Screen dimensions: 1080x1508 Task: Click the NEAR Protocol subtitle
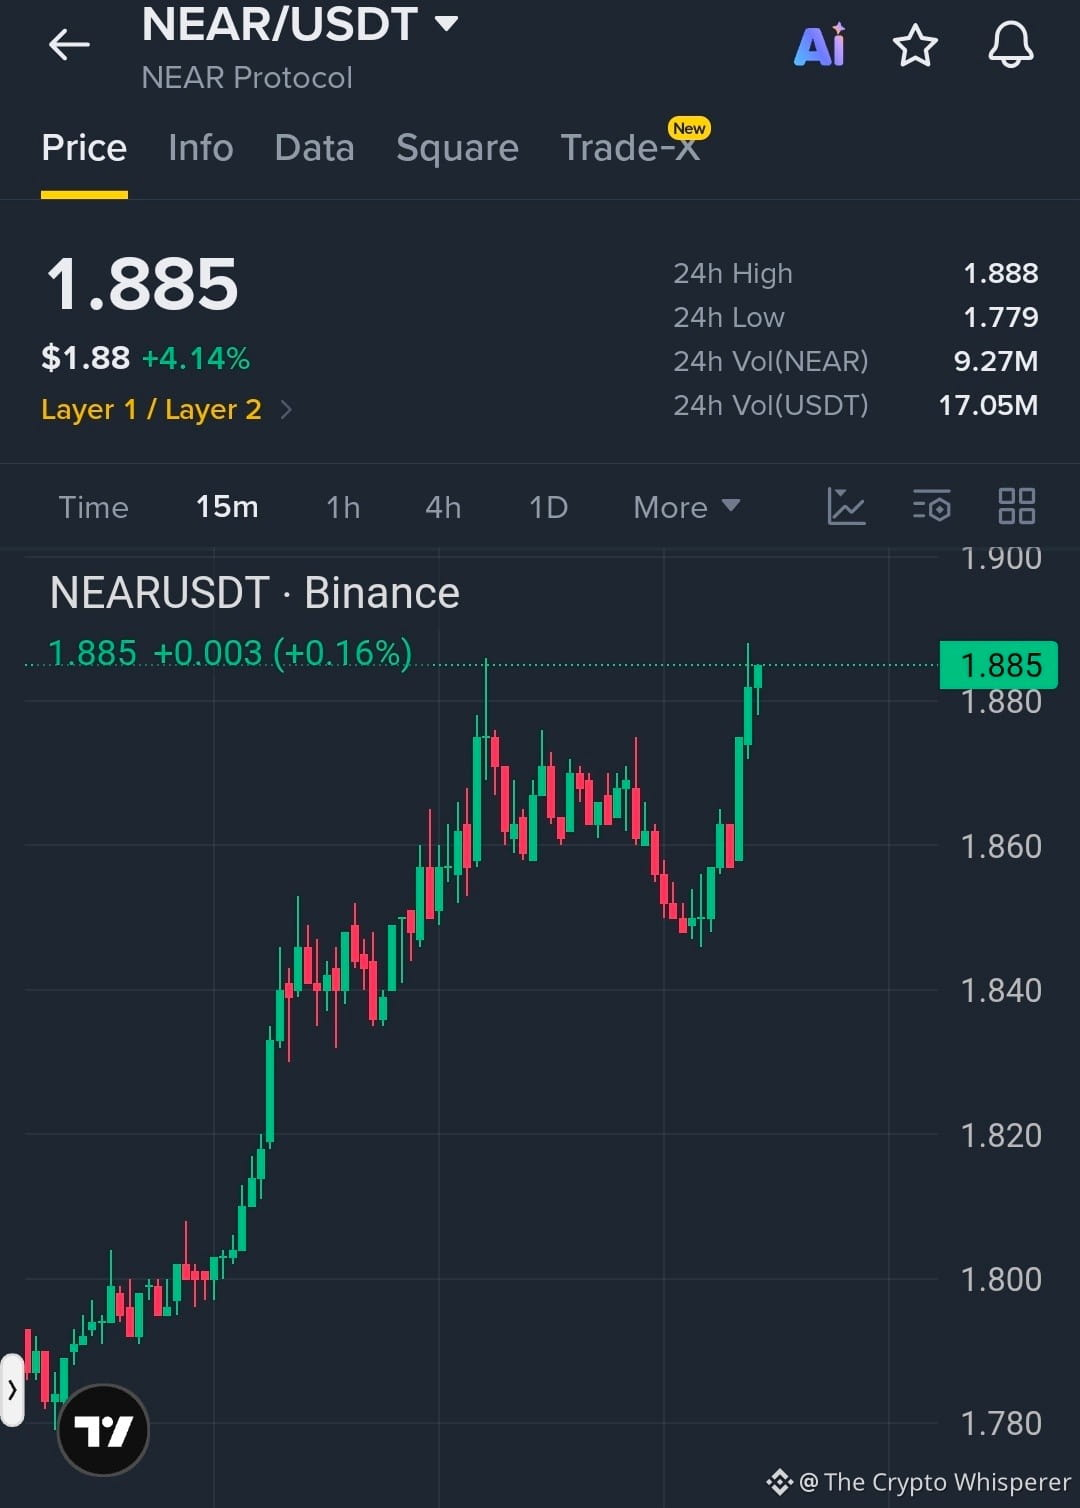click(x=247, y=77)
